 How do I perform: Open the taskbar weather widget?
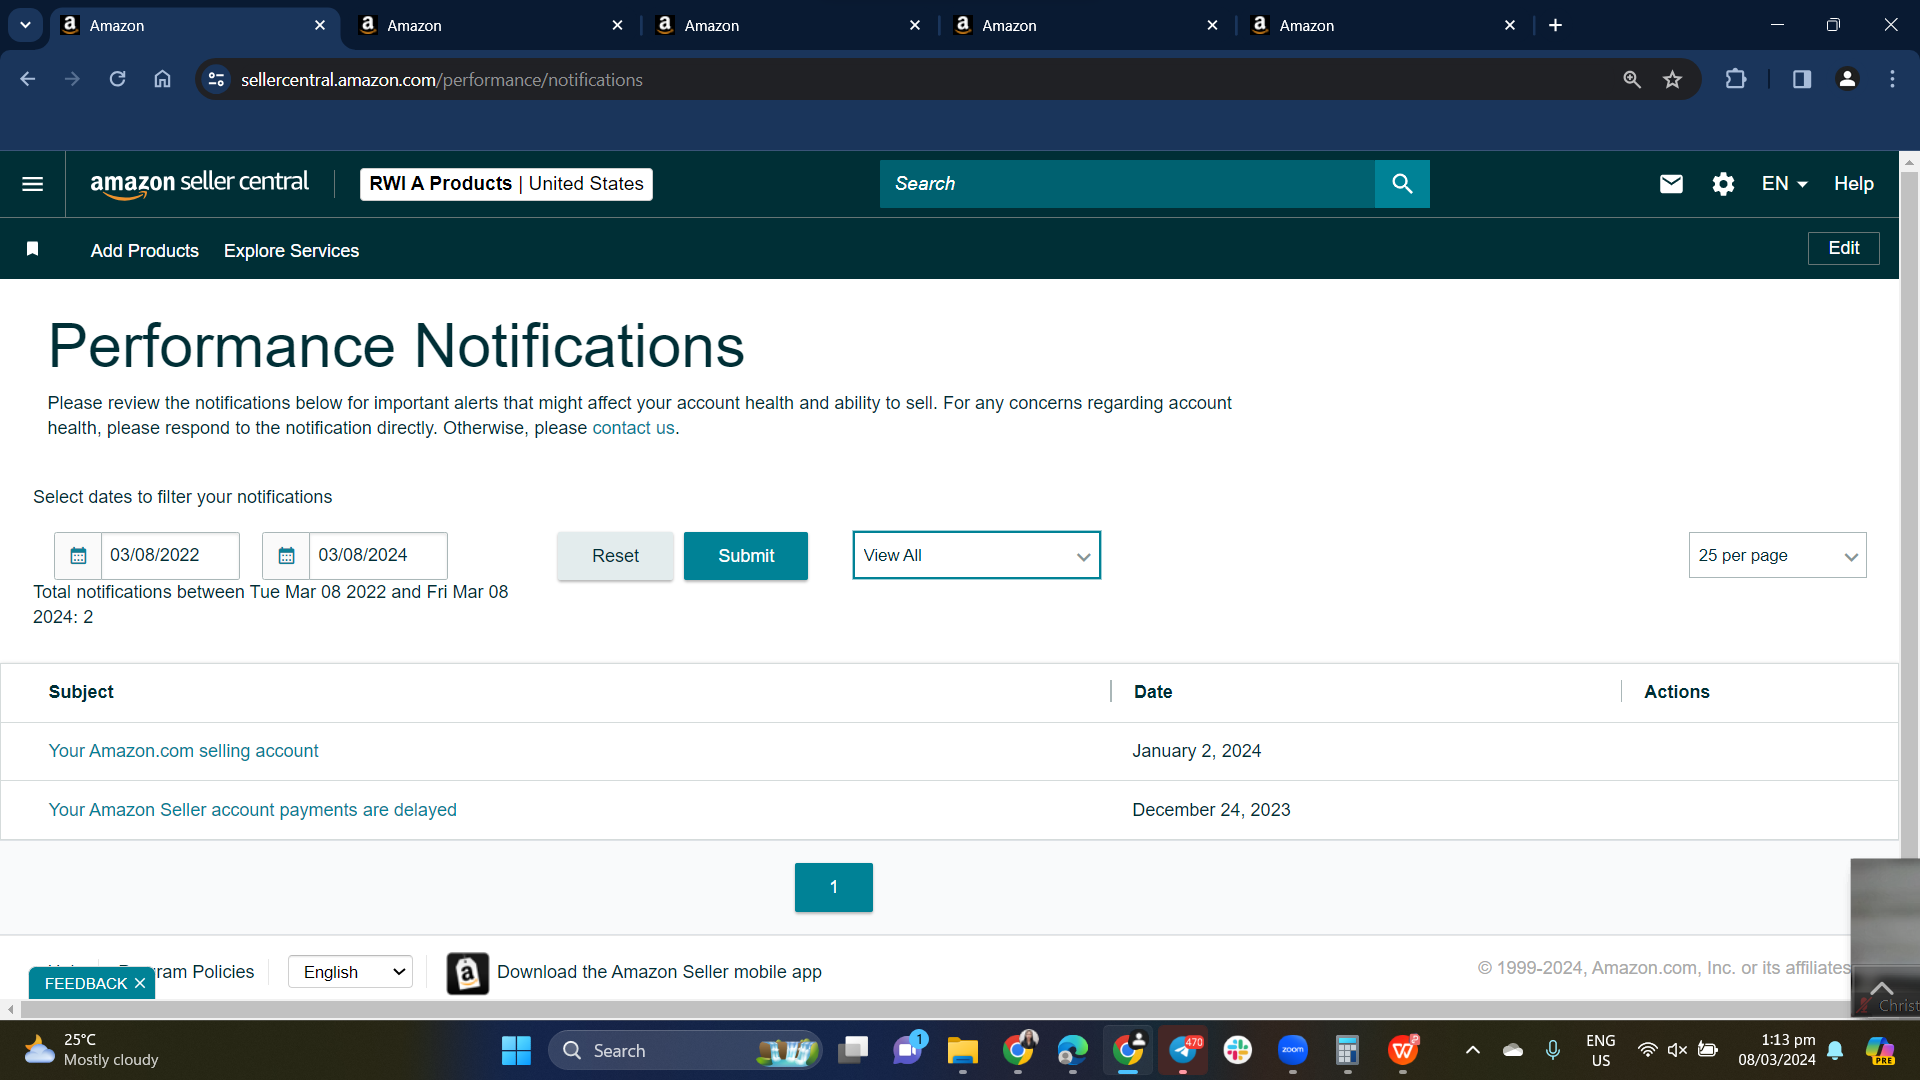pyautogui.click(x=91, y=1050)
